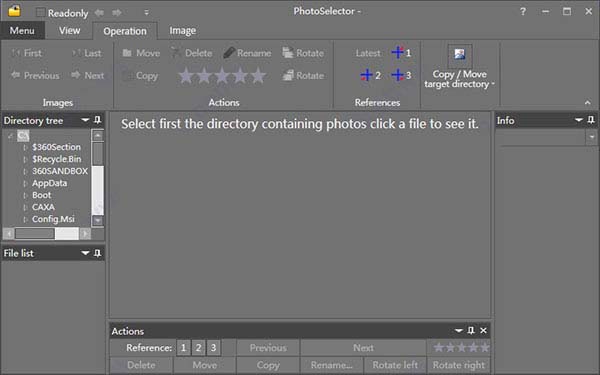
Task: Click the Delete scissors button in ribbon
Action: point(191,53)
